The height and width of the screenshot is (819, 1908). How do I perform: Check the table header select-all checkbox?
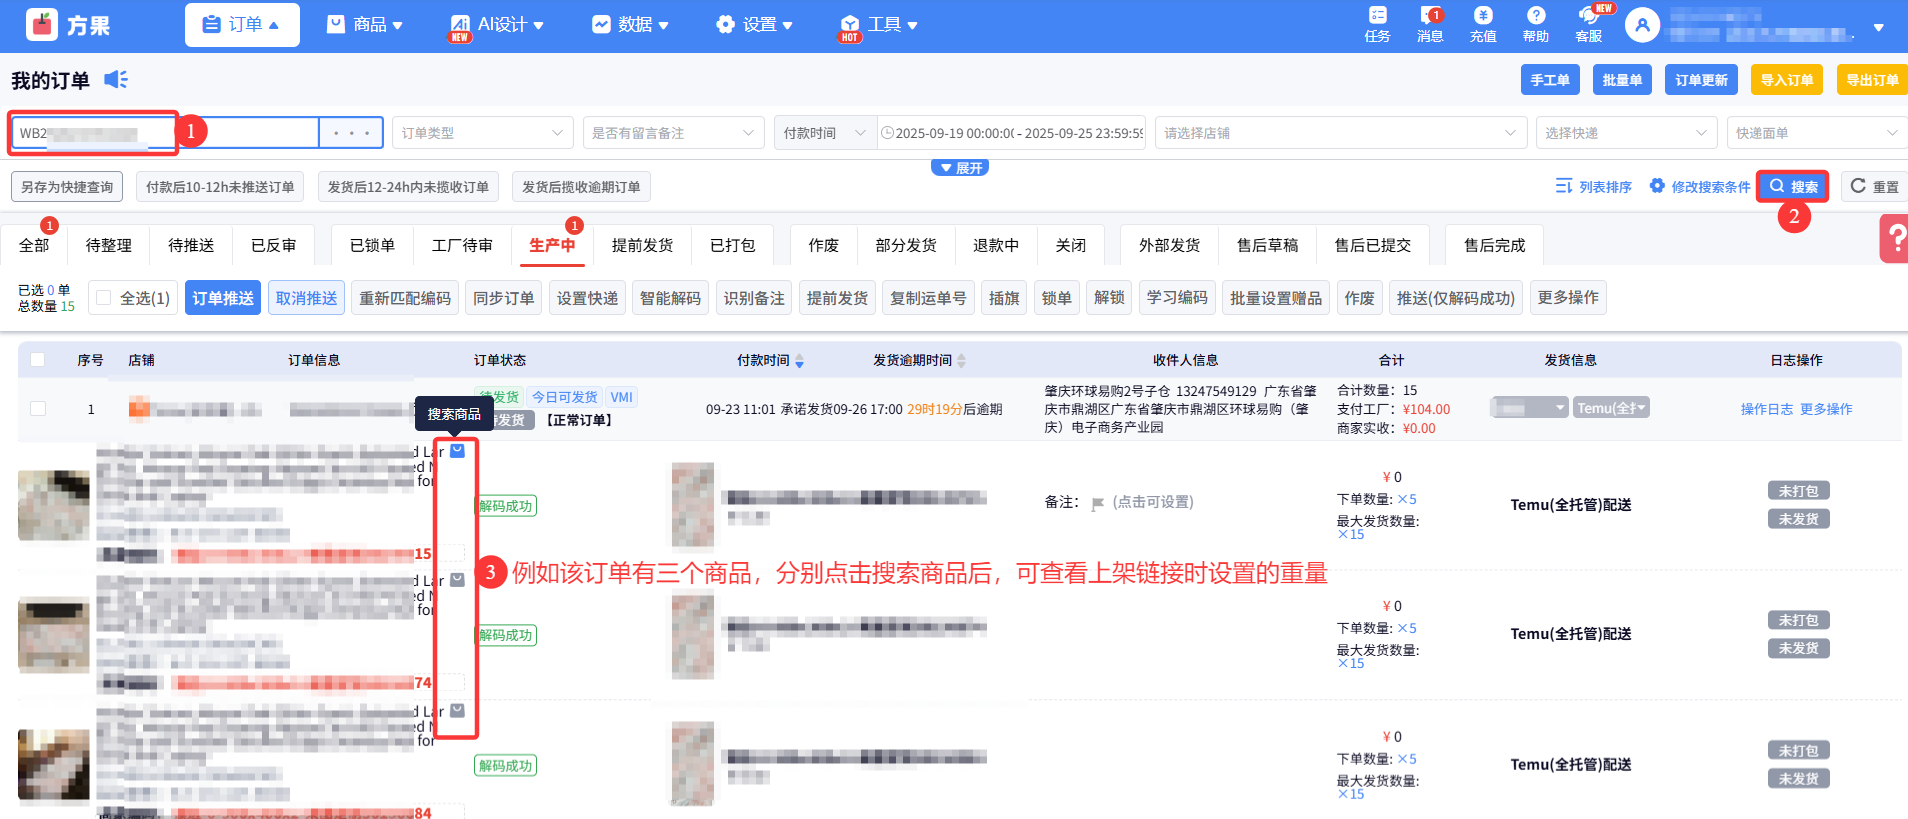tap(38, 360)
